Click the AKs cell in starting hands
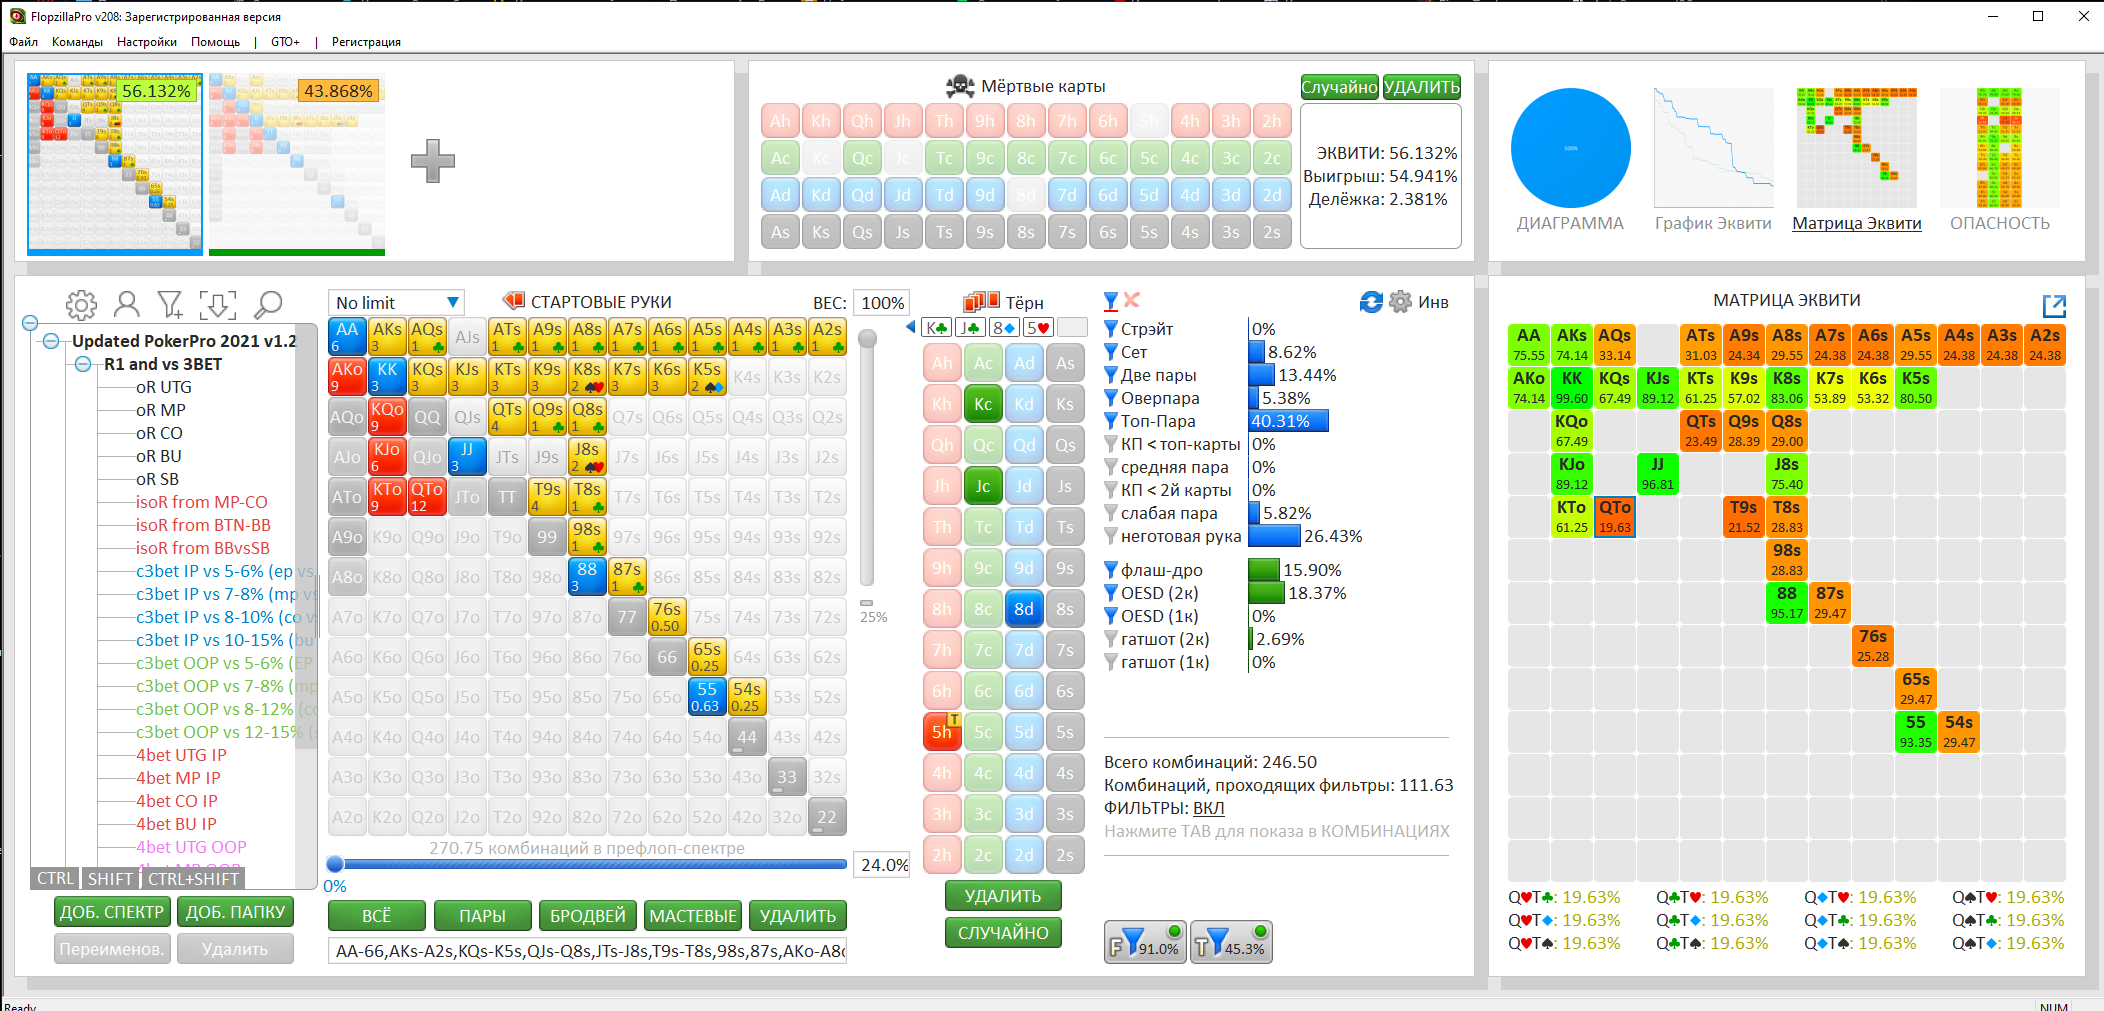This screenshot has width=2104, height=1011. point(387,337)
